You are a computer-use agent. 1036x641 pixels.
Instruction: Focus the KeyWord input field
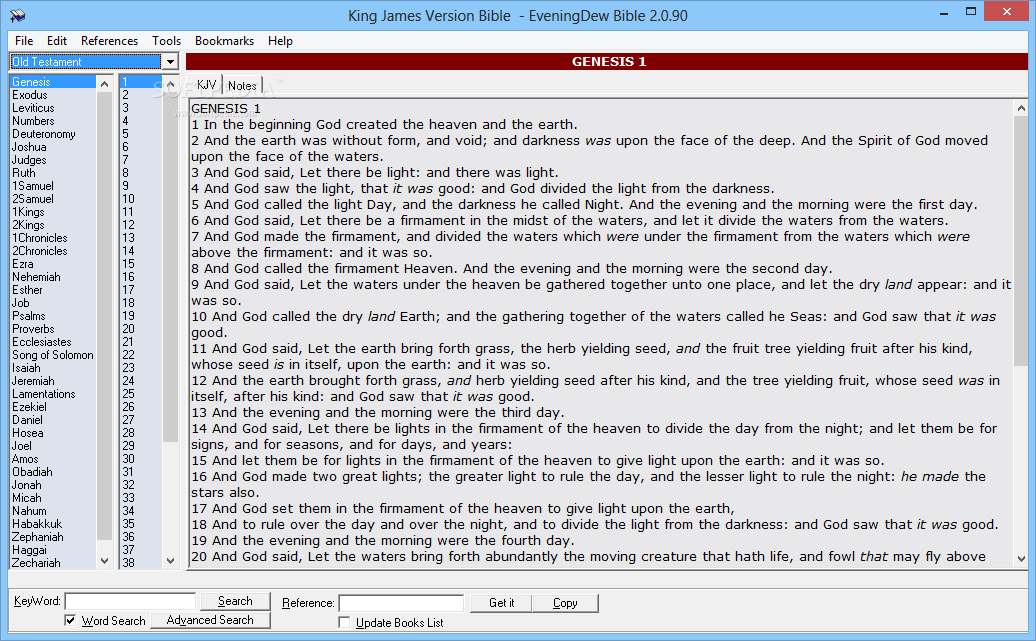pos(130,601)
